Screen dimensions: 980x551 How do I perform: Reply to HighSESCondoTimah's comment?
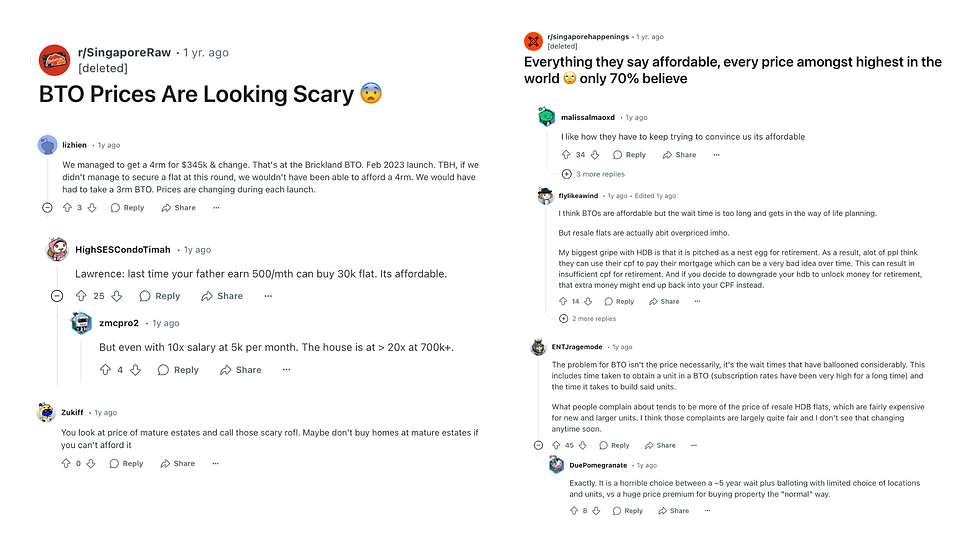pos(160,296)
